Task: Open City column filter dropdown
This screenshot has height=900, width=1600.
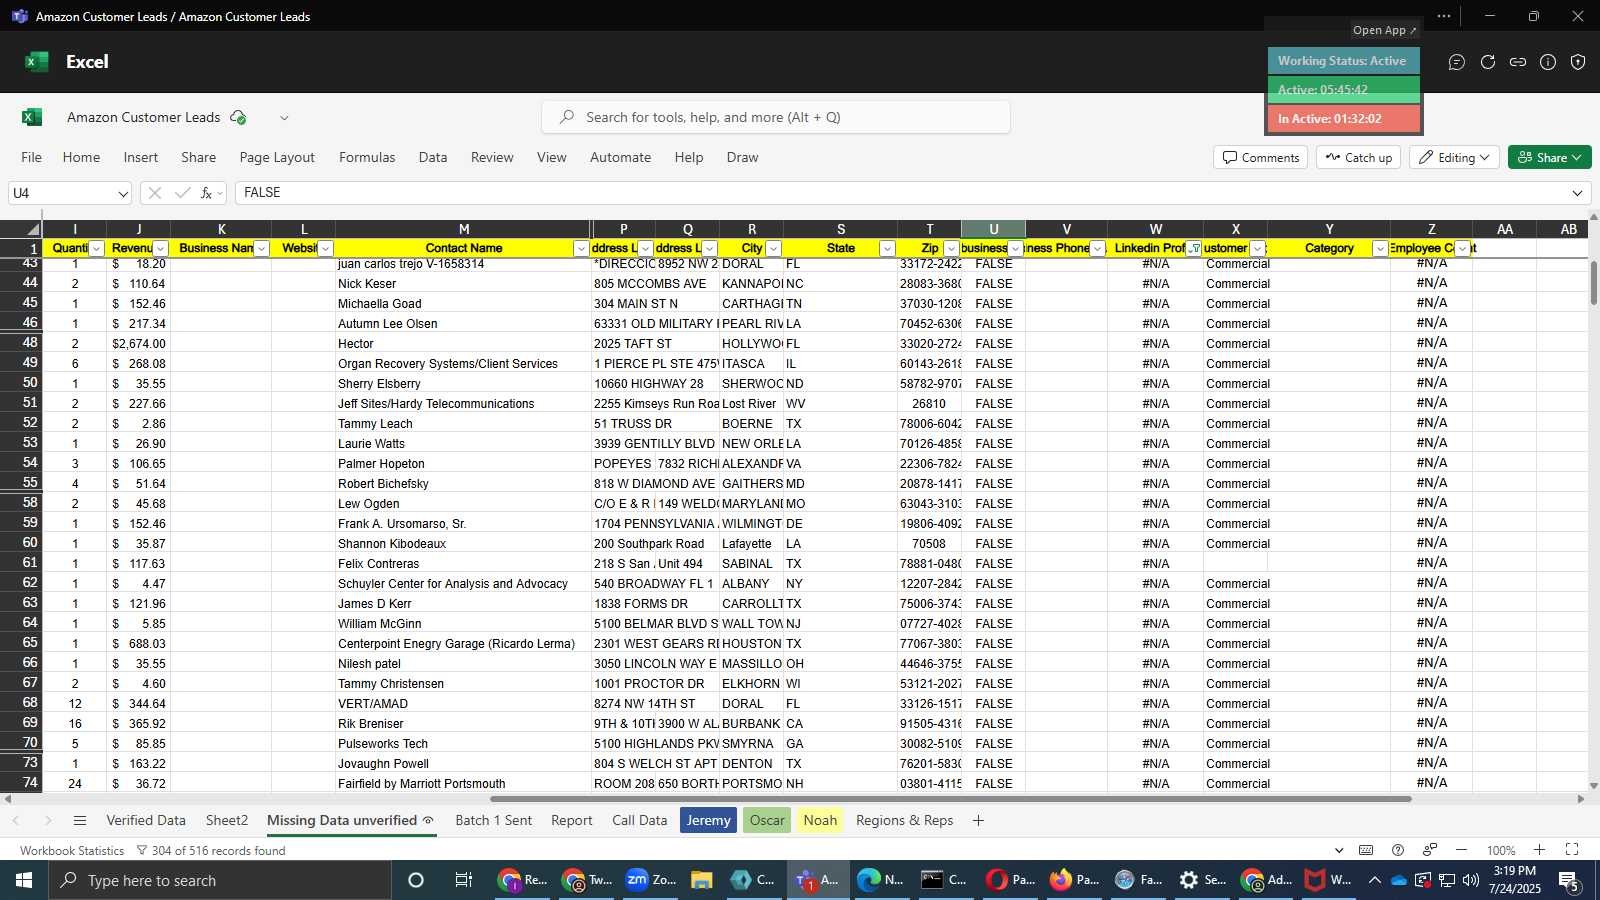Action: [x=773, y=249]
